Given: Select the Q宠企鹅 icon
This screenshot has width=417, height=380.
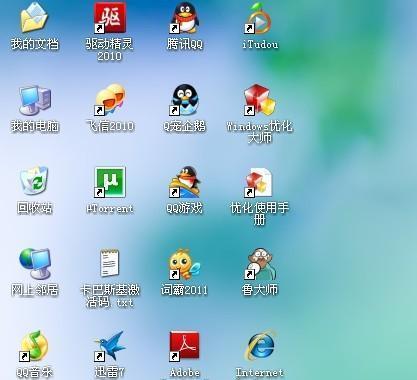Looking at the screenshot, I should coord(184,99).
